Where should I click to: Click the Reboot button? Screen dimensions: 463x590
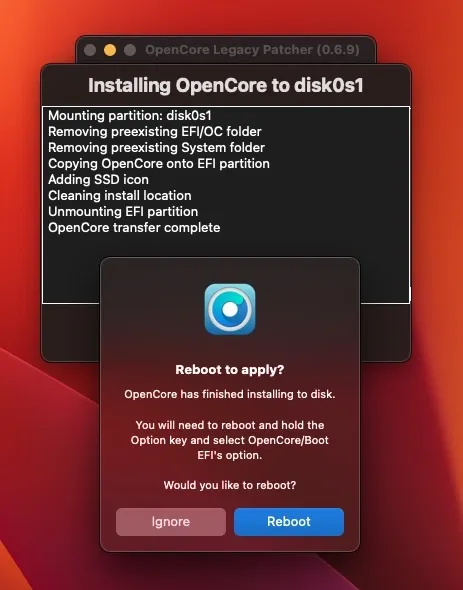click(x=289, y=522)
